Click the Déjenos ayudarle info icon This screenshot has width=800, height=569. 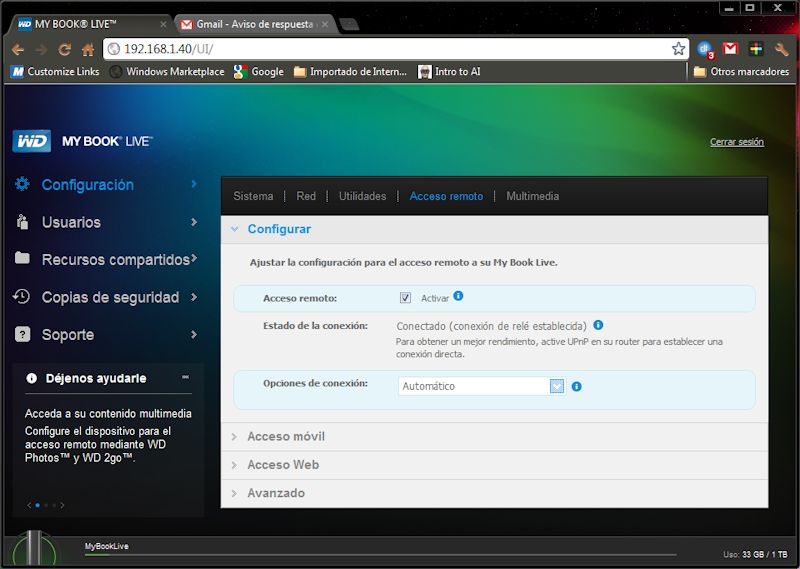click(x=32, y=379)
